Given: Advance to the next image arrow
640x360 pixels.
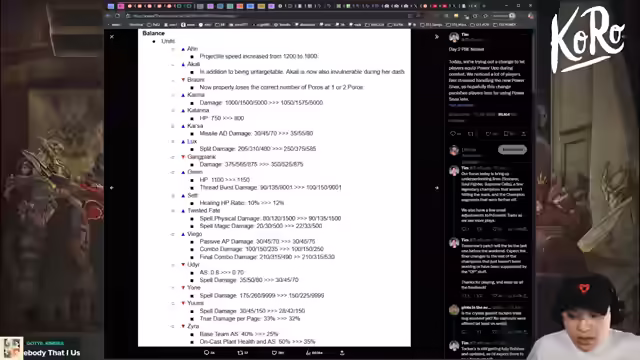Looking at the screenshot, I should click(437, 188).
